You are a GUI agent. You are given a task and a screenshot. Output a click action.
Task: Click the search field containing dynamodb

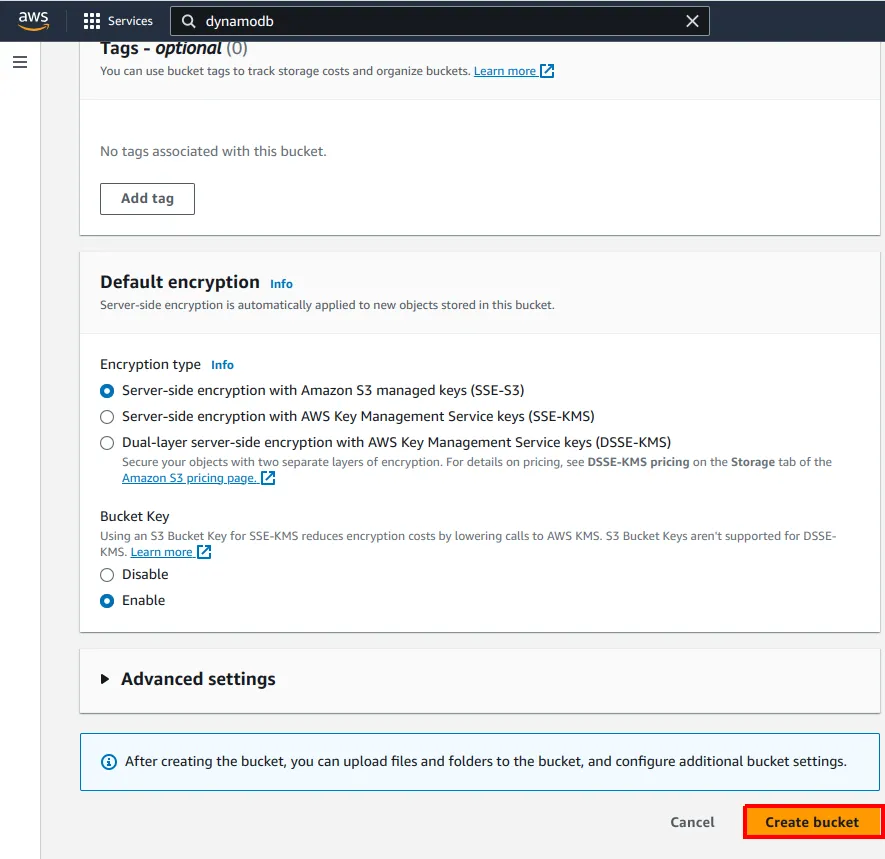[439, 21]
